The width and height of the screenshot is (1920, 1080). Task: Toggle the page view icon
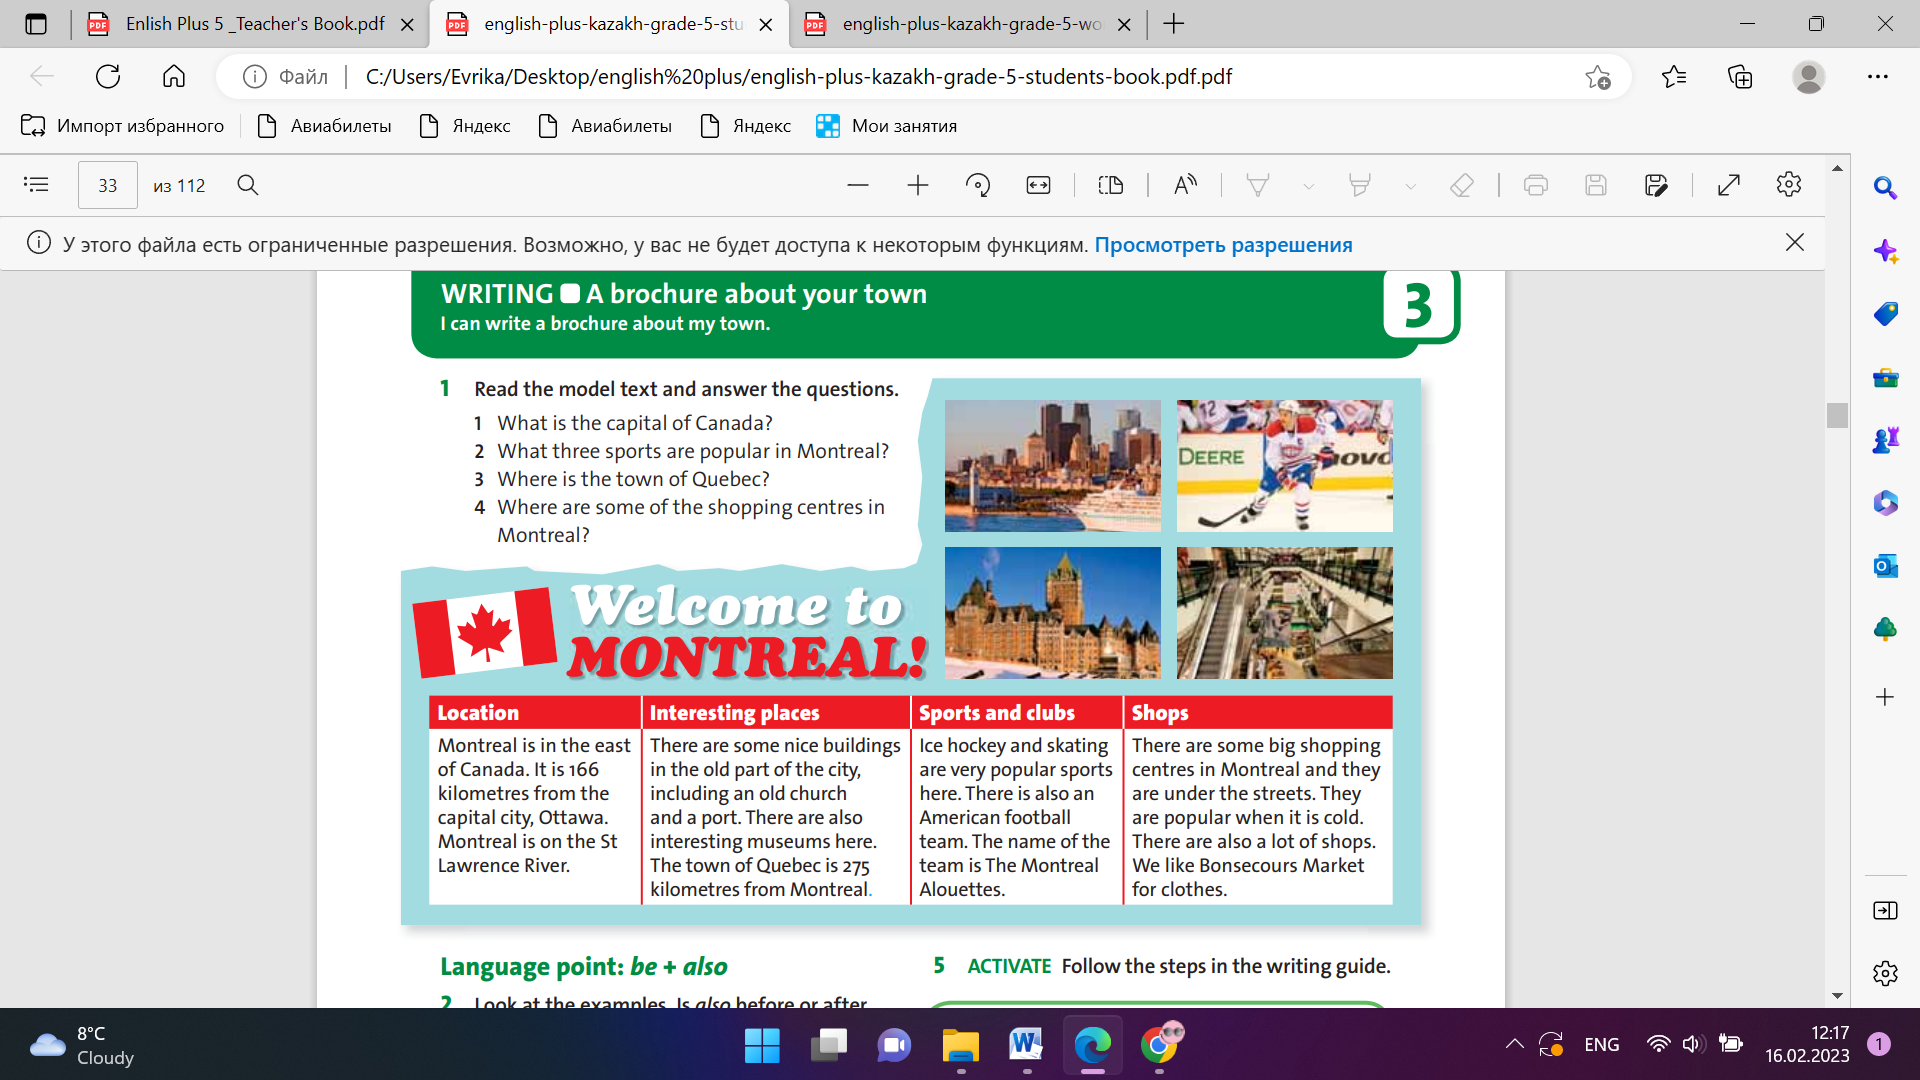coord(1110,185)
